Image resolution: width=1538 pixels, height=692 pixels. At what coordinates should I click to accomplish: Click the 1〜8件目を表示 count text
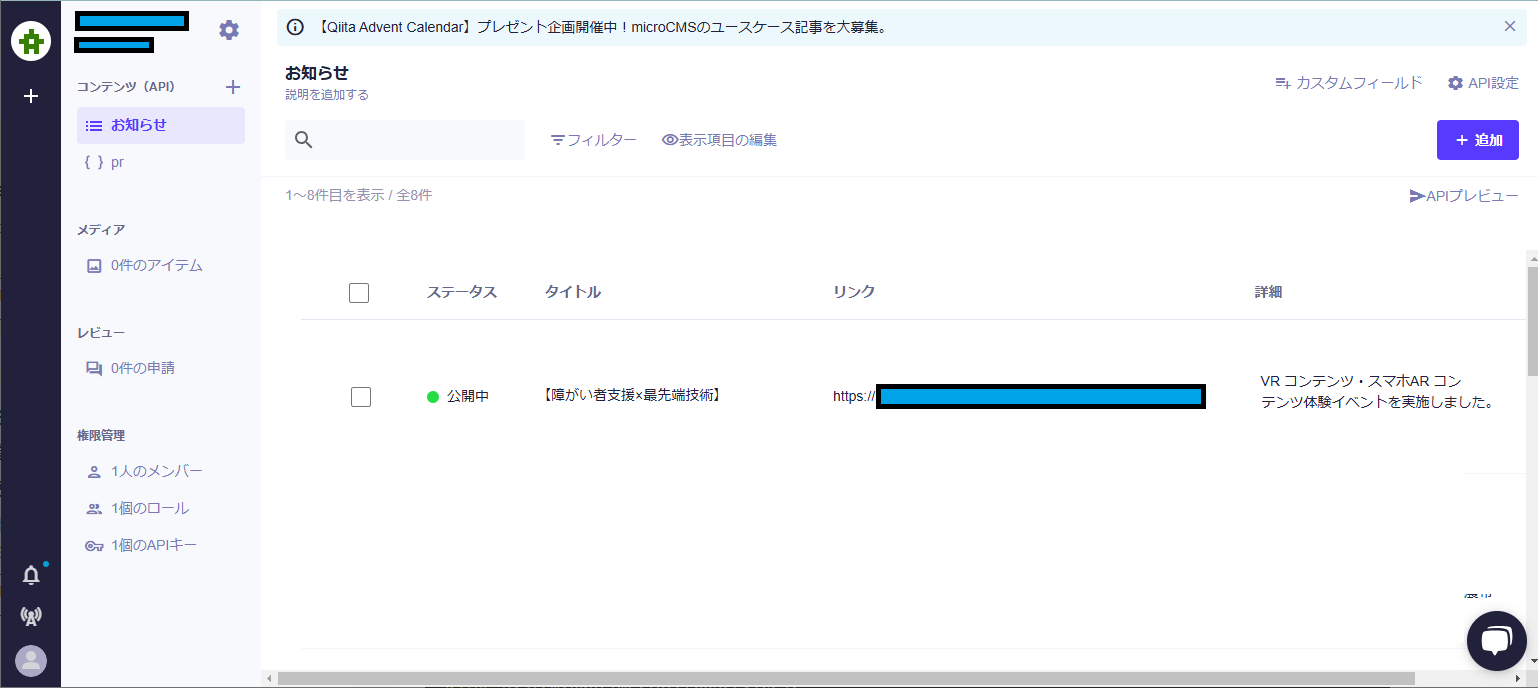coord(358,195)
